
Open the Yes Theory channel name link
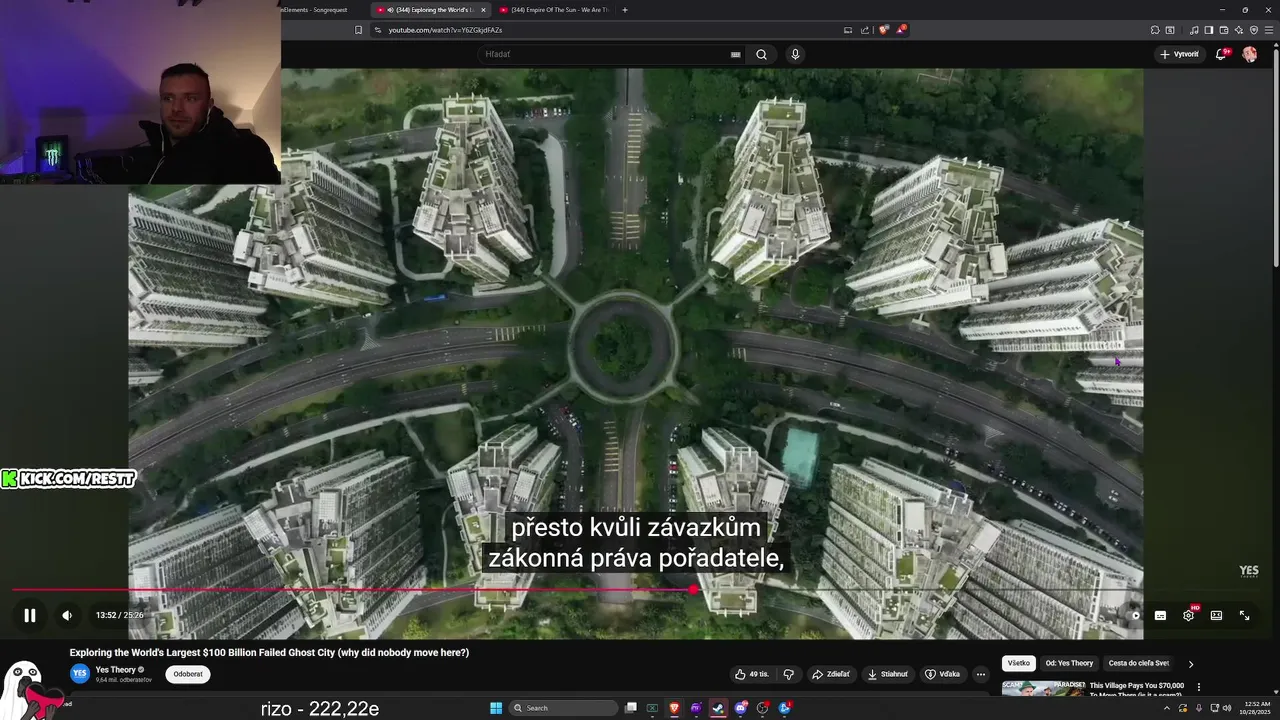coord(116,669)
